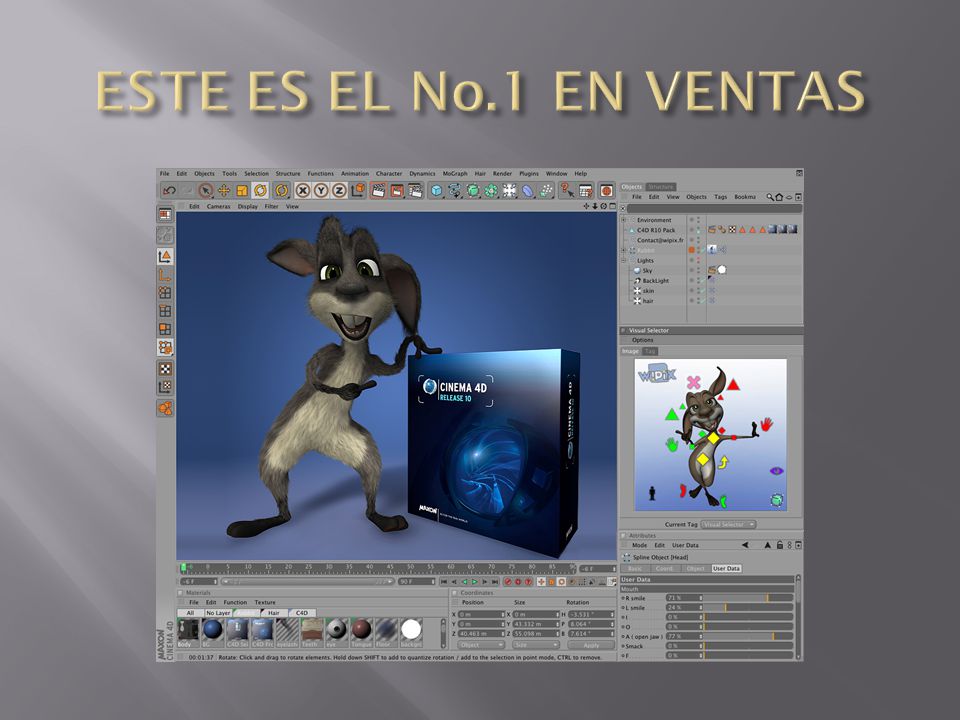
Task: Click the Position Z input field
Action: [482, 634]
